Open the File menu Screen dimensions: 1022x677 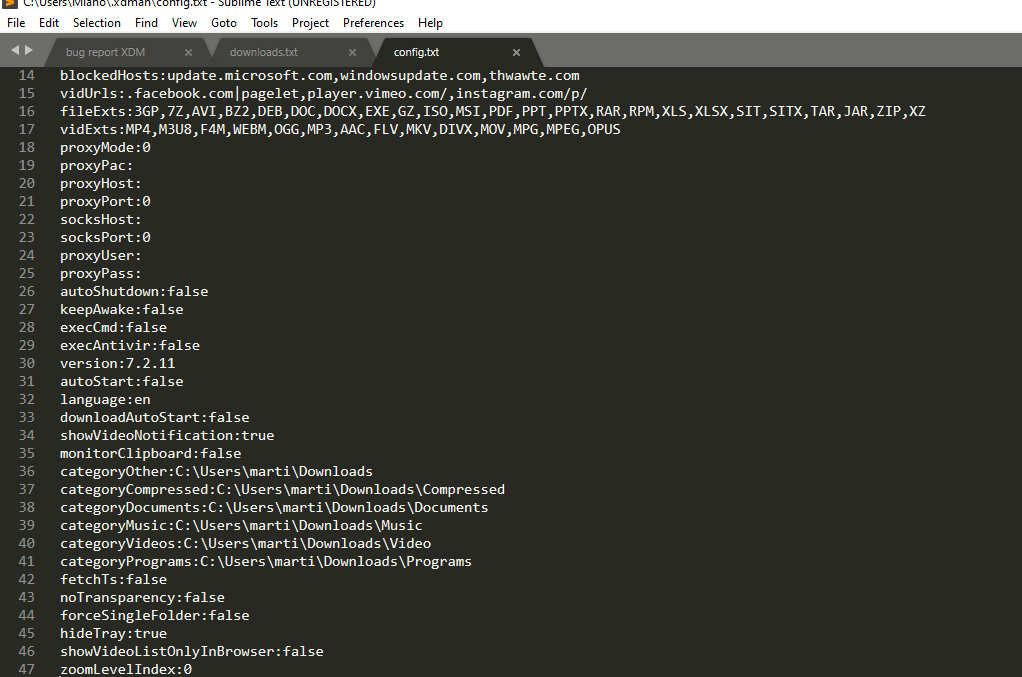15,22
